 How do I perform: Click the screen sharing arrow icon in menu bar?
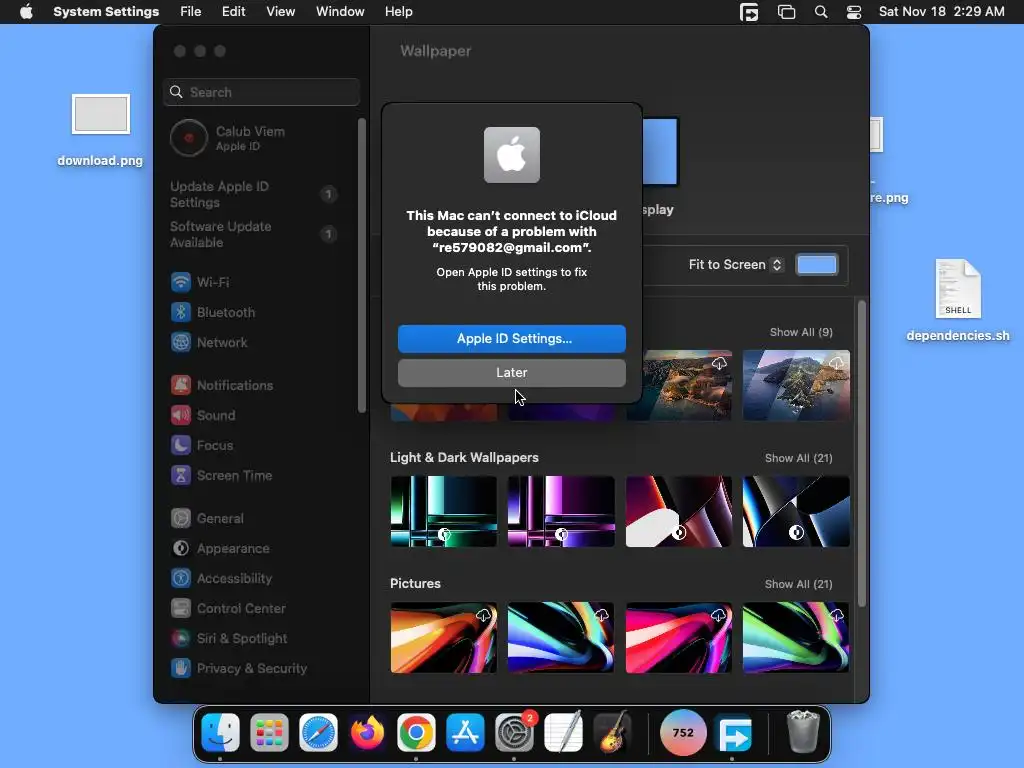(x=749, y=12)
